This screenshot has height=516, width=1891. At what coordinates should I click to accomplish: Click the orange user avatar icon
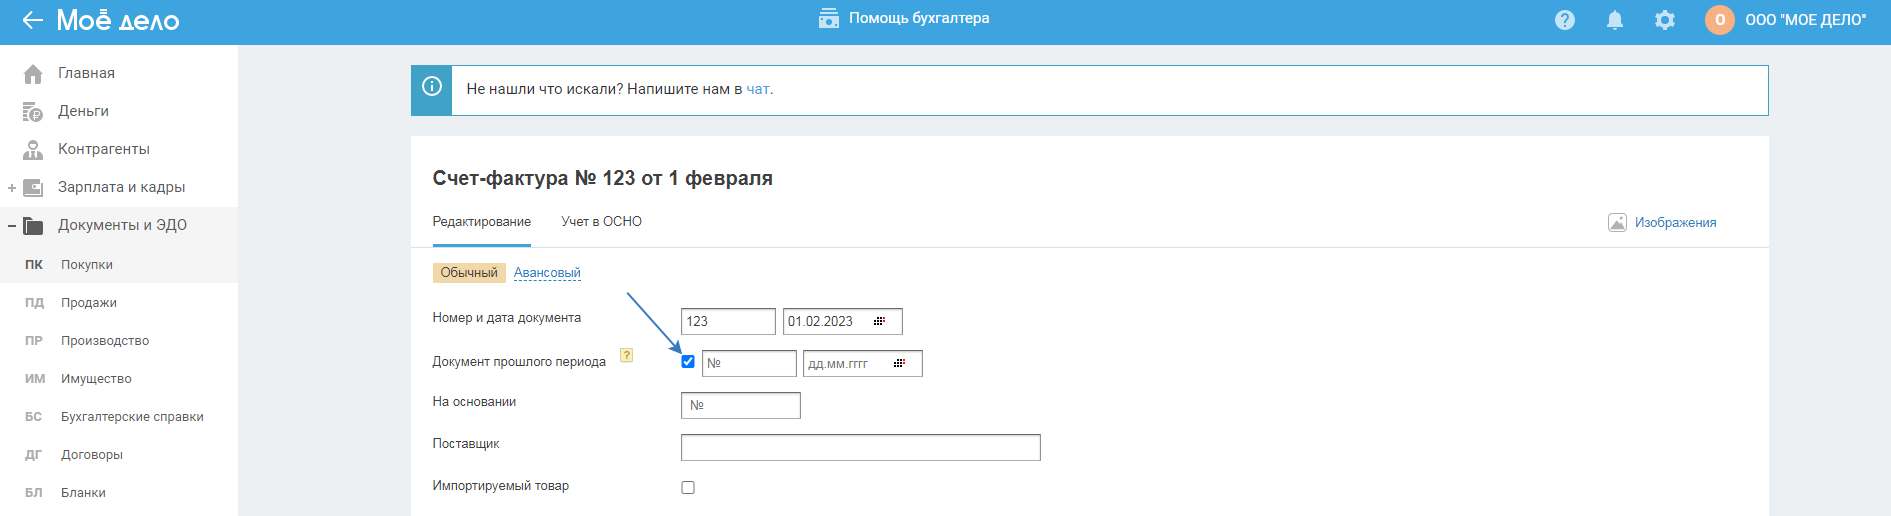(x=1719, y=20)
